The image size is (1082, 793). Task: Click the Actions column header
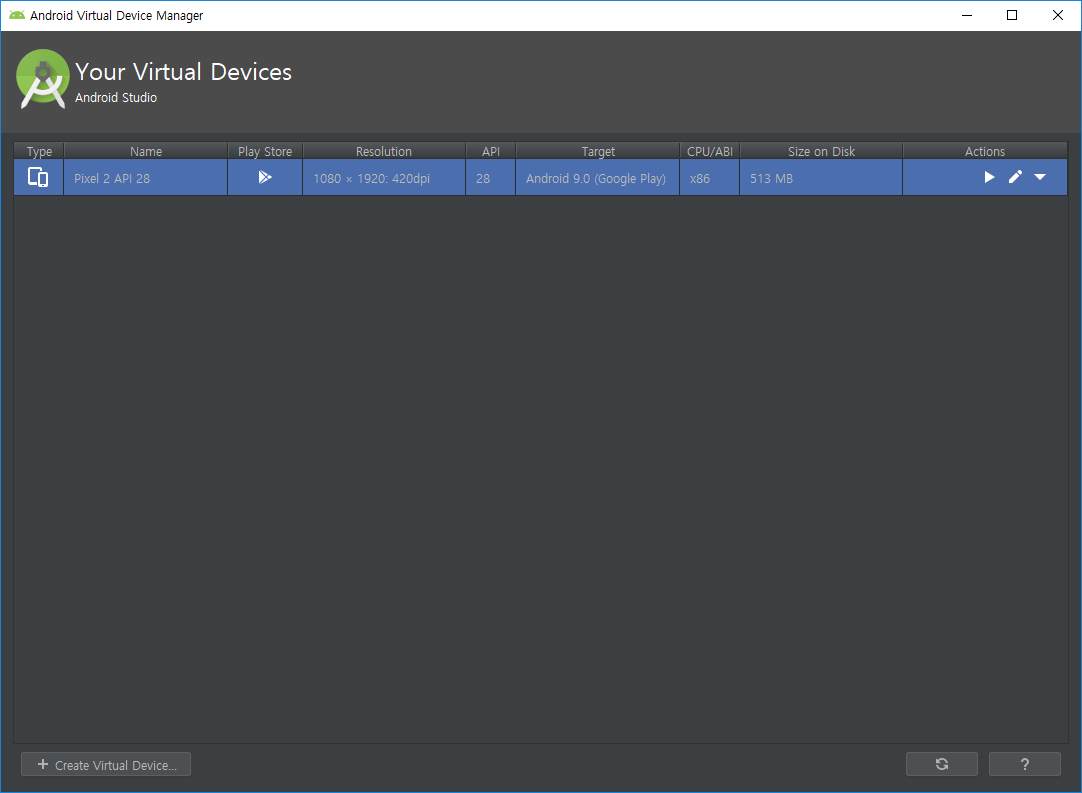click(x=985, y=151)
